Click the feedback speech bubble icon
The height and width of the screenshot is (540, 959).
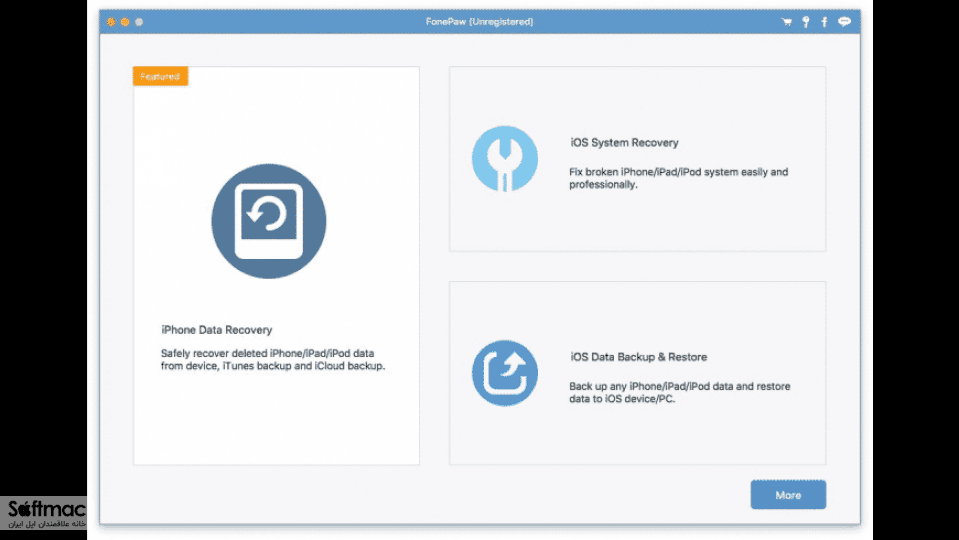pos(844,22)
